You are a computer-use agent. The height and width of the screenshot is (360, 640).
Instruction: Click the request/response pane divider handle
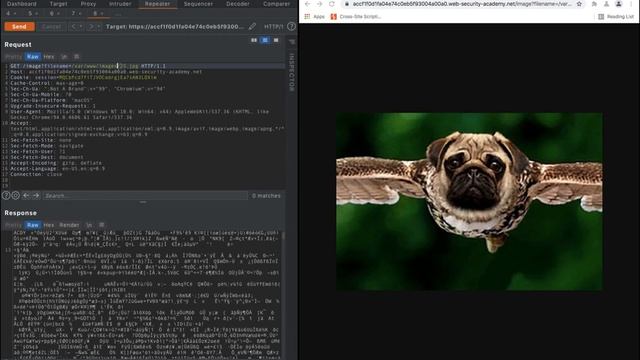(x=143, y=202)
